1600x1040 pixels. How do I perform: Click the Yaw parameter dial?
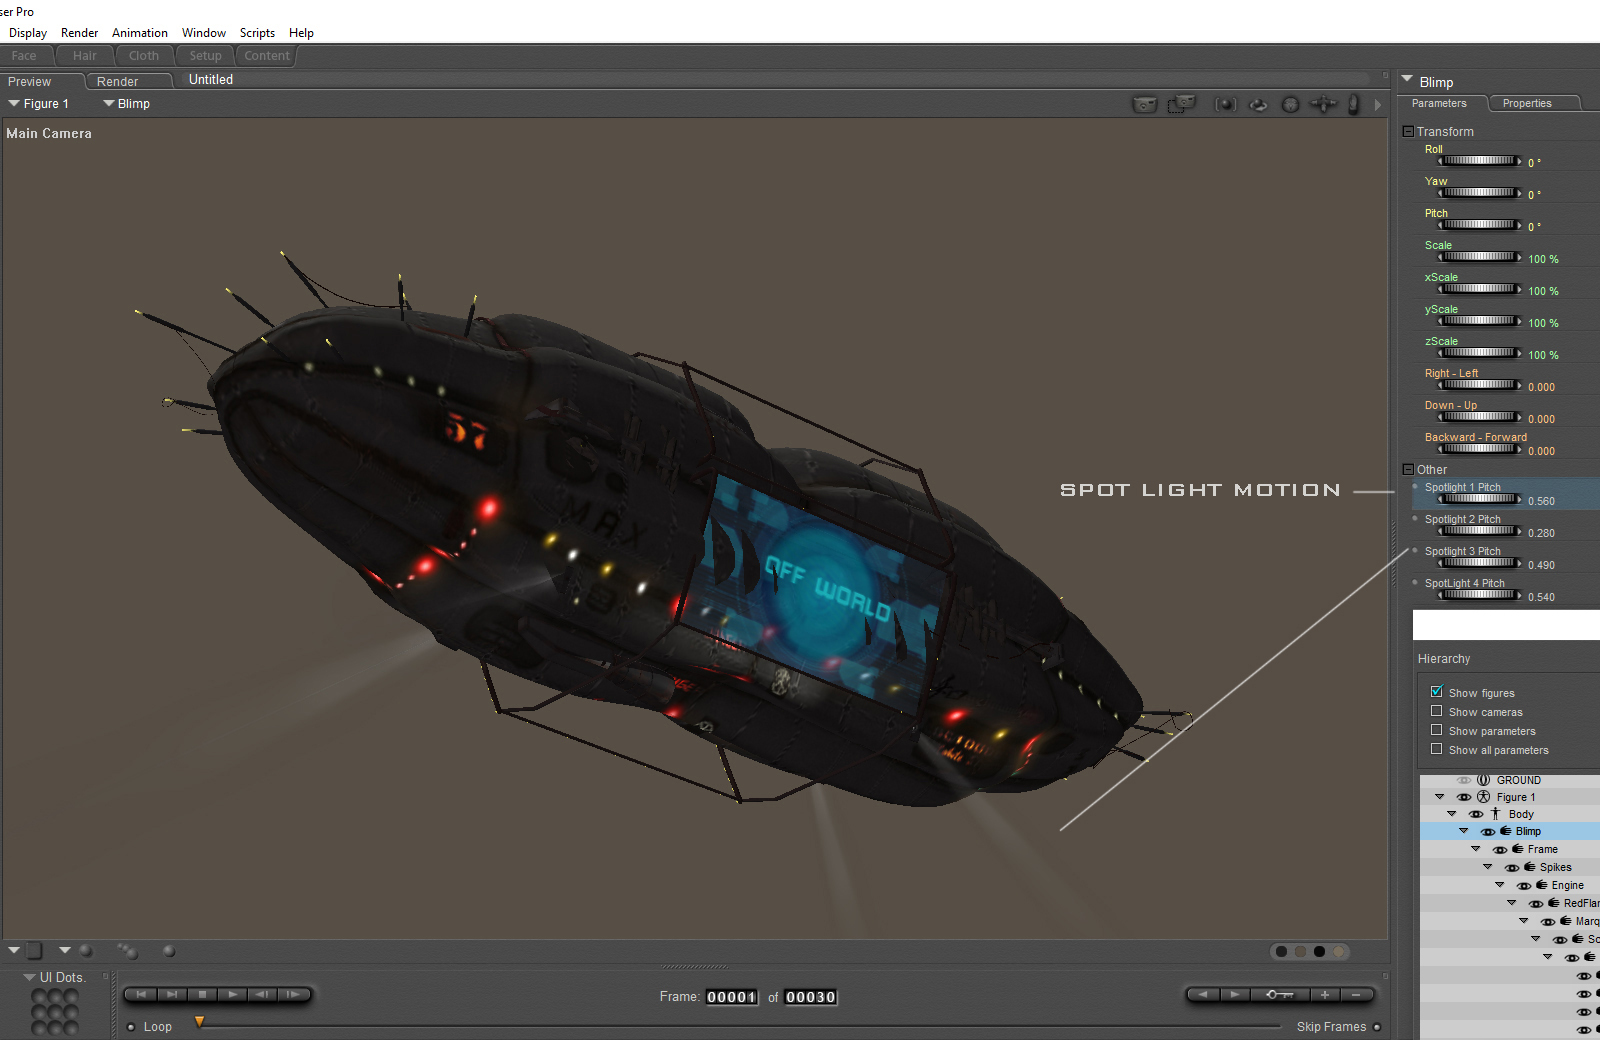[1479, 192]
